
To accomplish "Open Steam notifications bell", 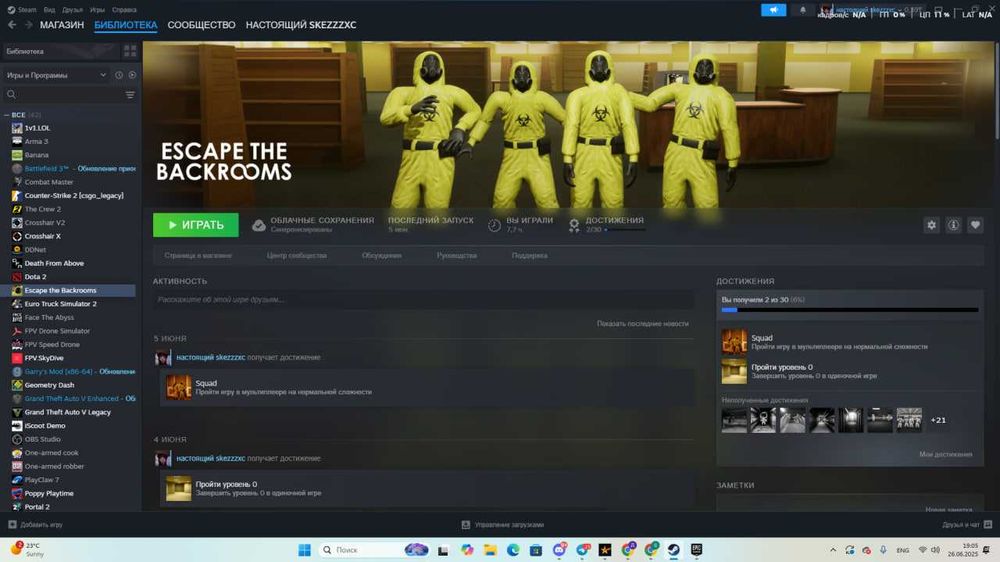I will pos(802,10).
